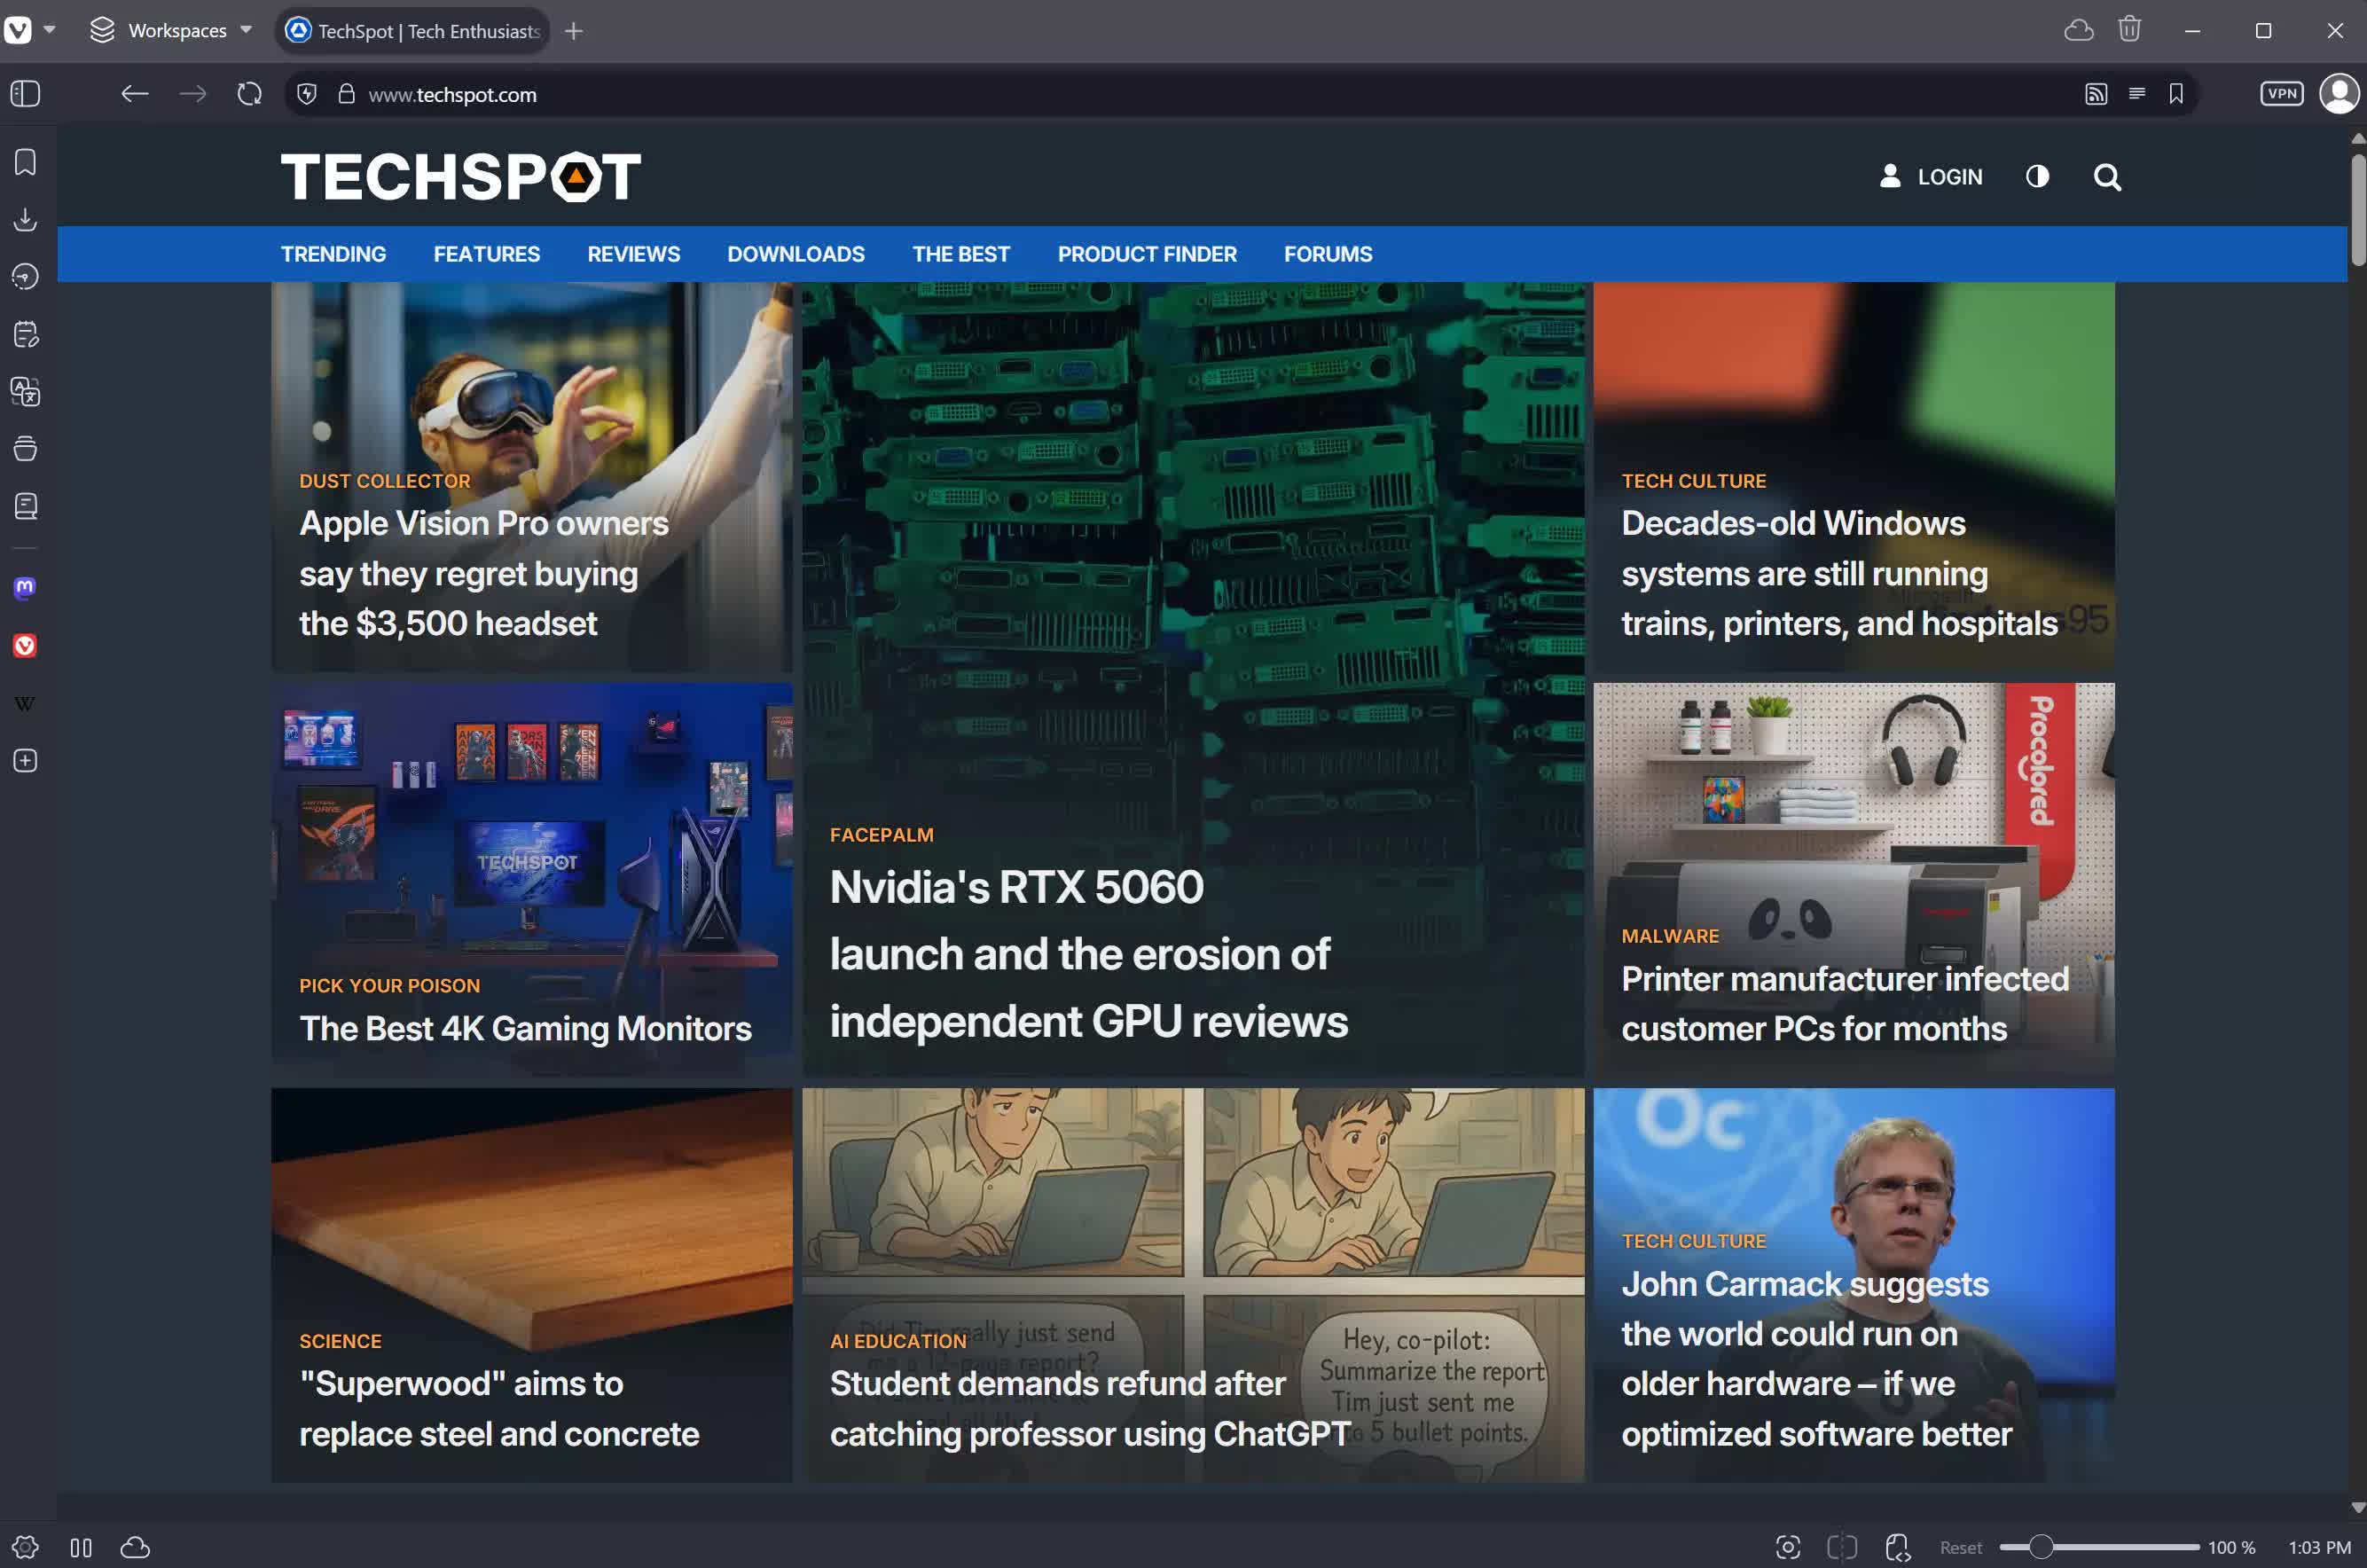Image resolution: width=2367 pixels, height=1568 pixels.
Task: Click the Capture page camera icon
Action: 1788,1547
